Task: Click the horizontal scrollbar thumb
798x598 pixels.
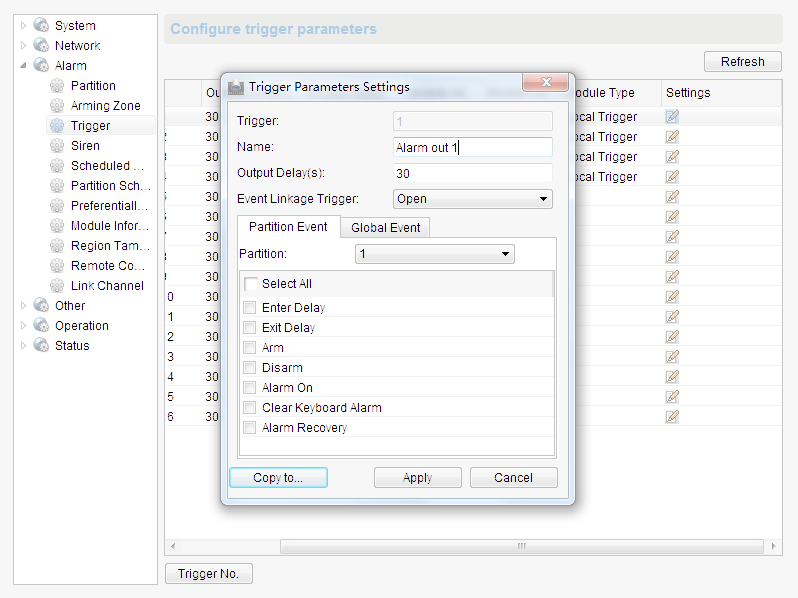Action: tap(522, 546)
